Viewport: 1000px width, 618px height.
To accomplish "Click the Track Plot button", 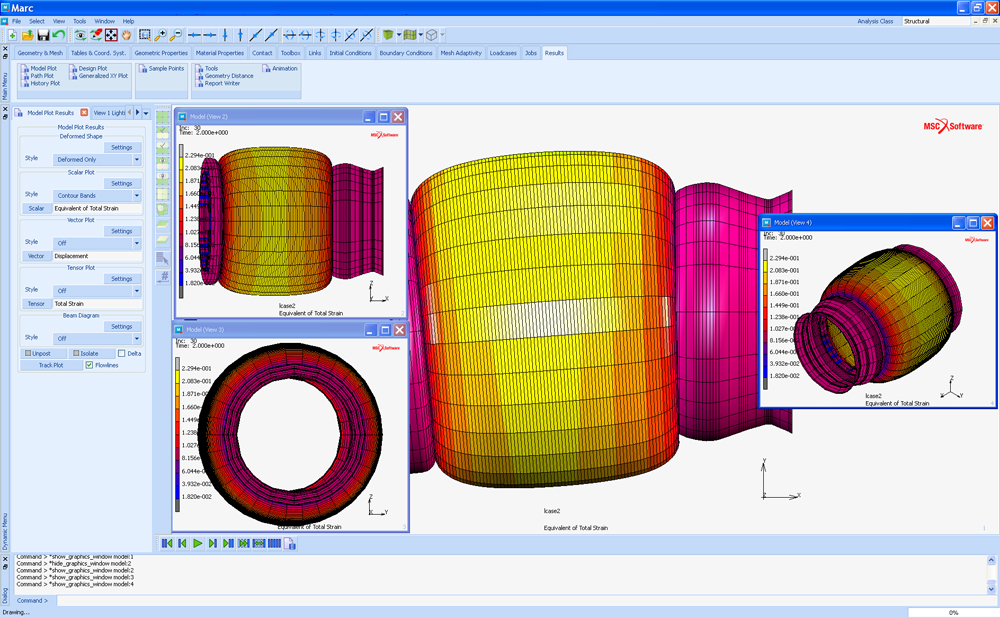I will (x=51, y=365).
